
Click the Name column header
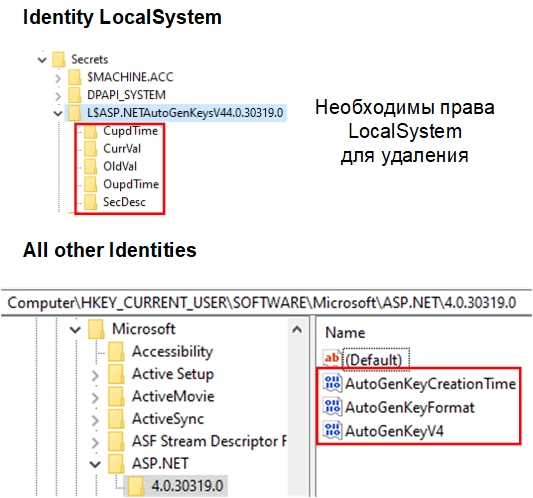345,333
